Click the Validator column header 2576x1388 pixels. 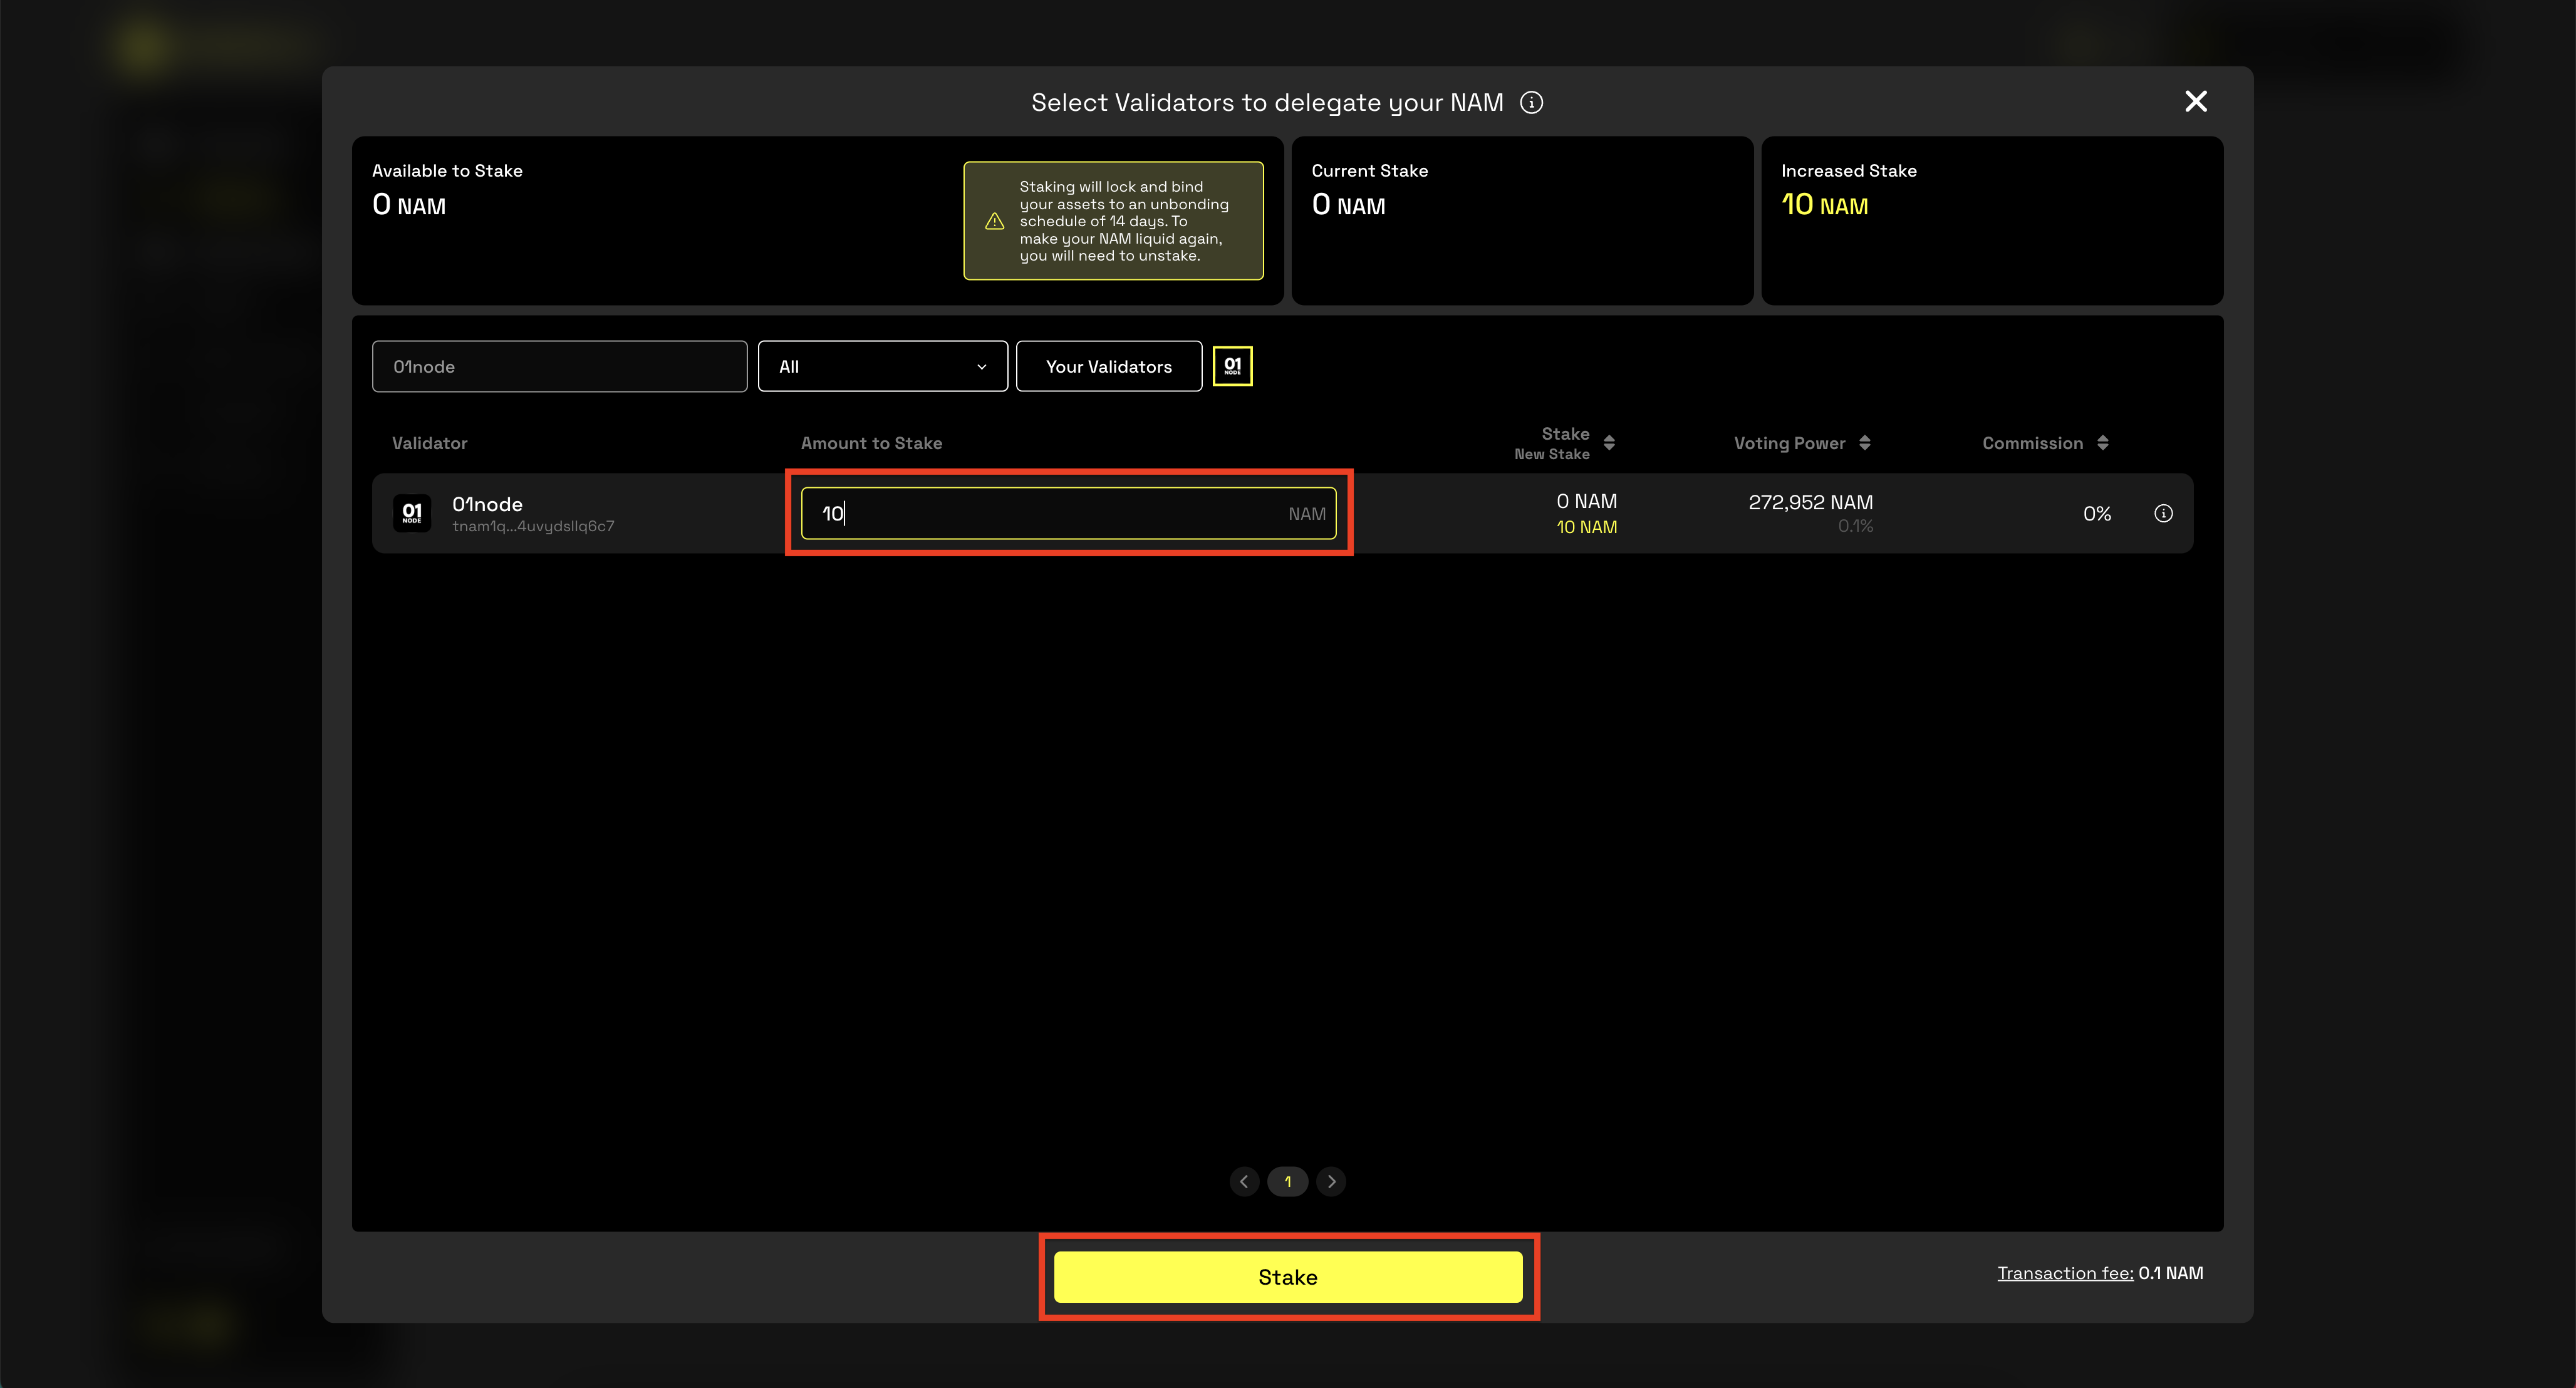[429, 443]
